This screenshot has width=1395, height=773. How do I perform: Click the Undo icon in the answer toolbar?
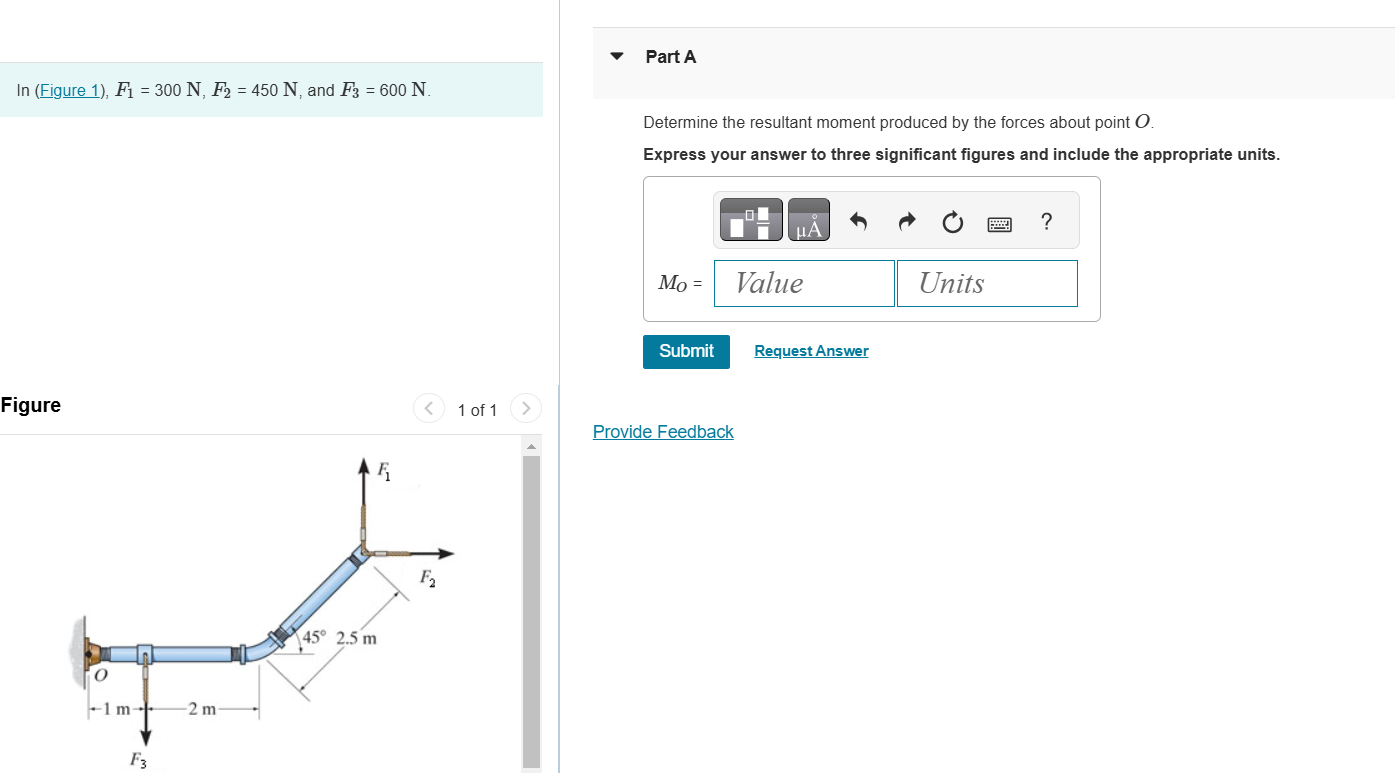point(856,221)
